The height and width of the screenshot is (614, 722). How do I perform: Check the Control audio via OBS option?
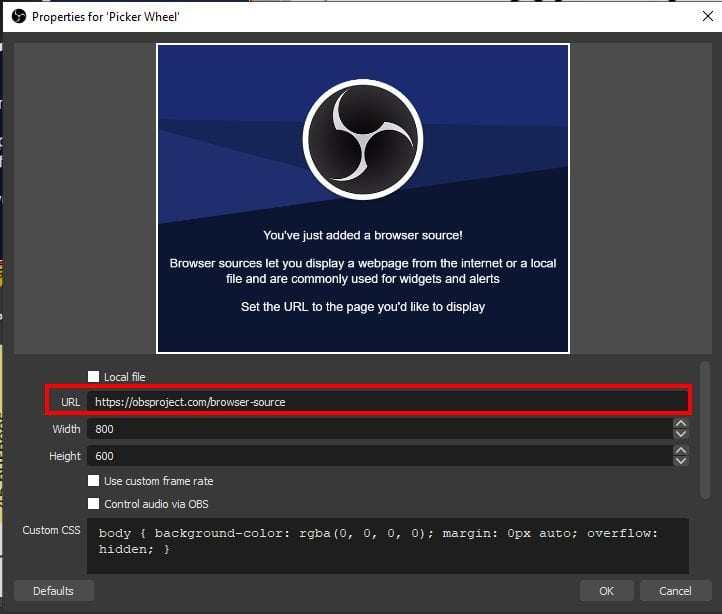point(94,504)
